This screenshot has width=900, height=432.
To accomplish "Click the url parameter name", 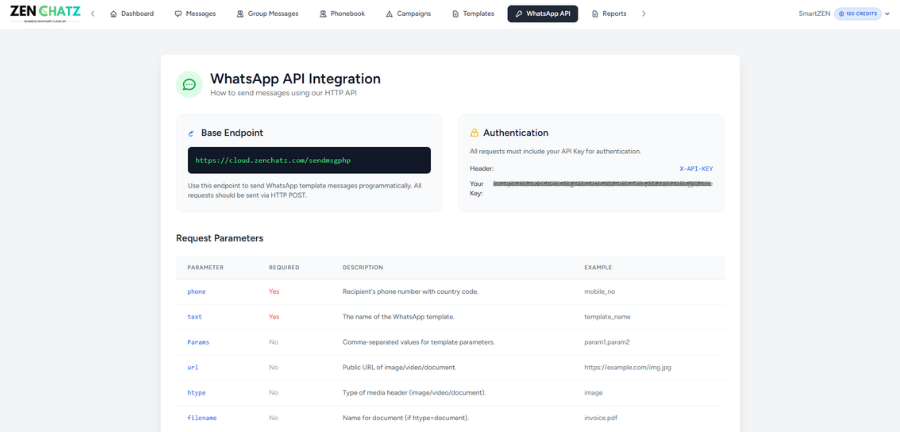I will (193, 367).
